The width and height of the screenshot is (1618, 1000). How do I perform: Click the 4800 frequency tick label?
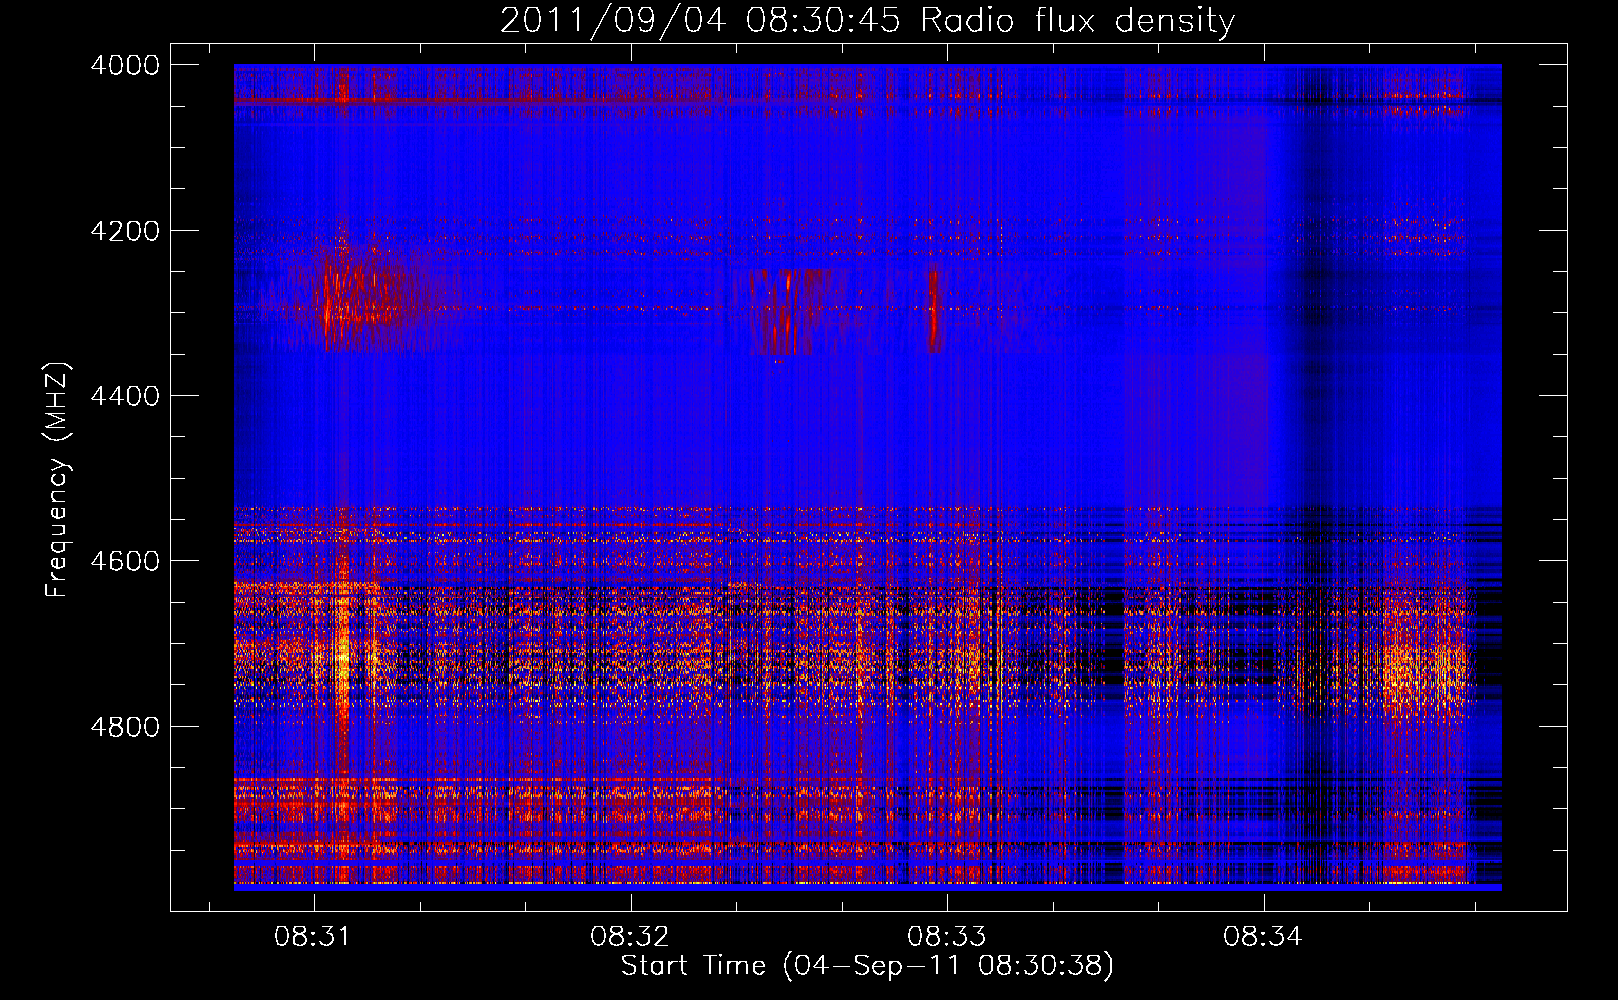[x=125, y=726]
